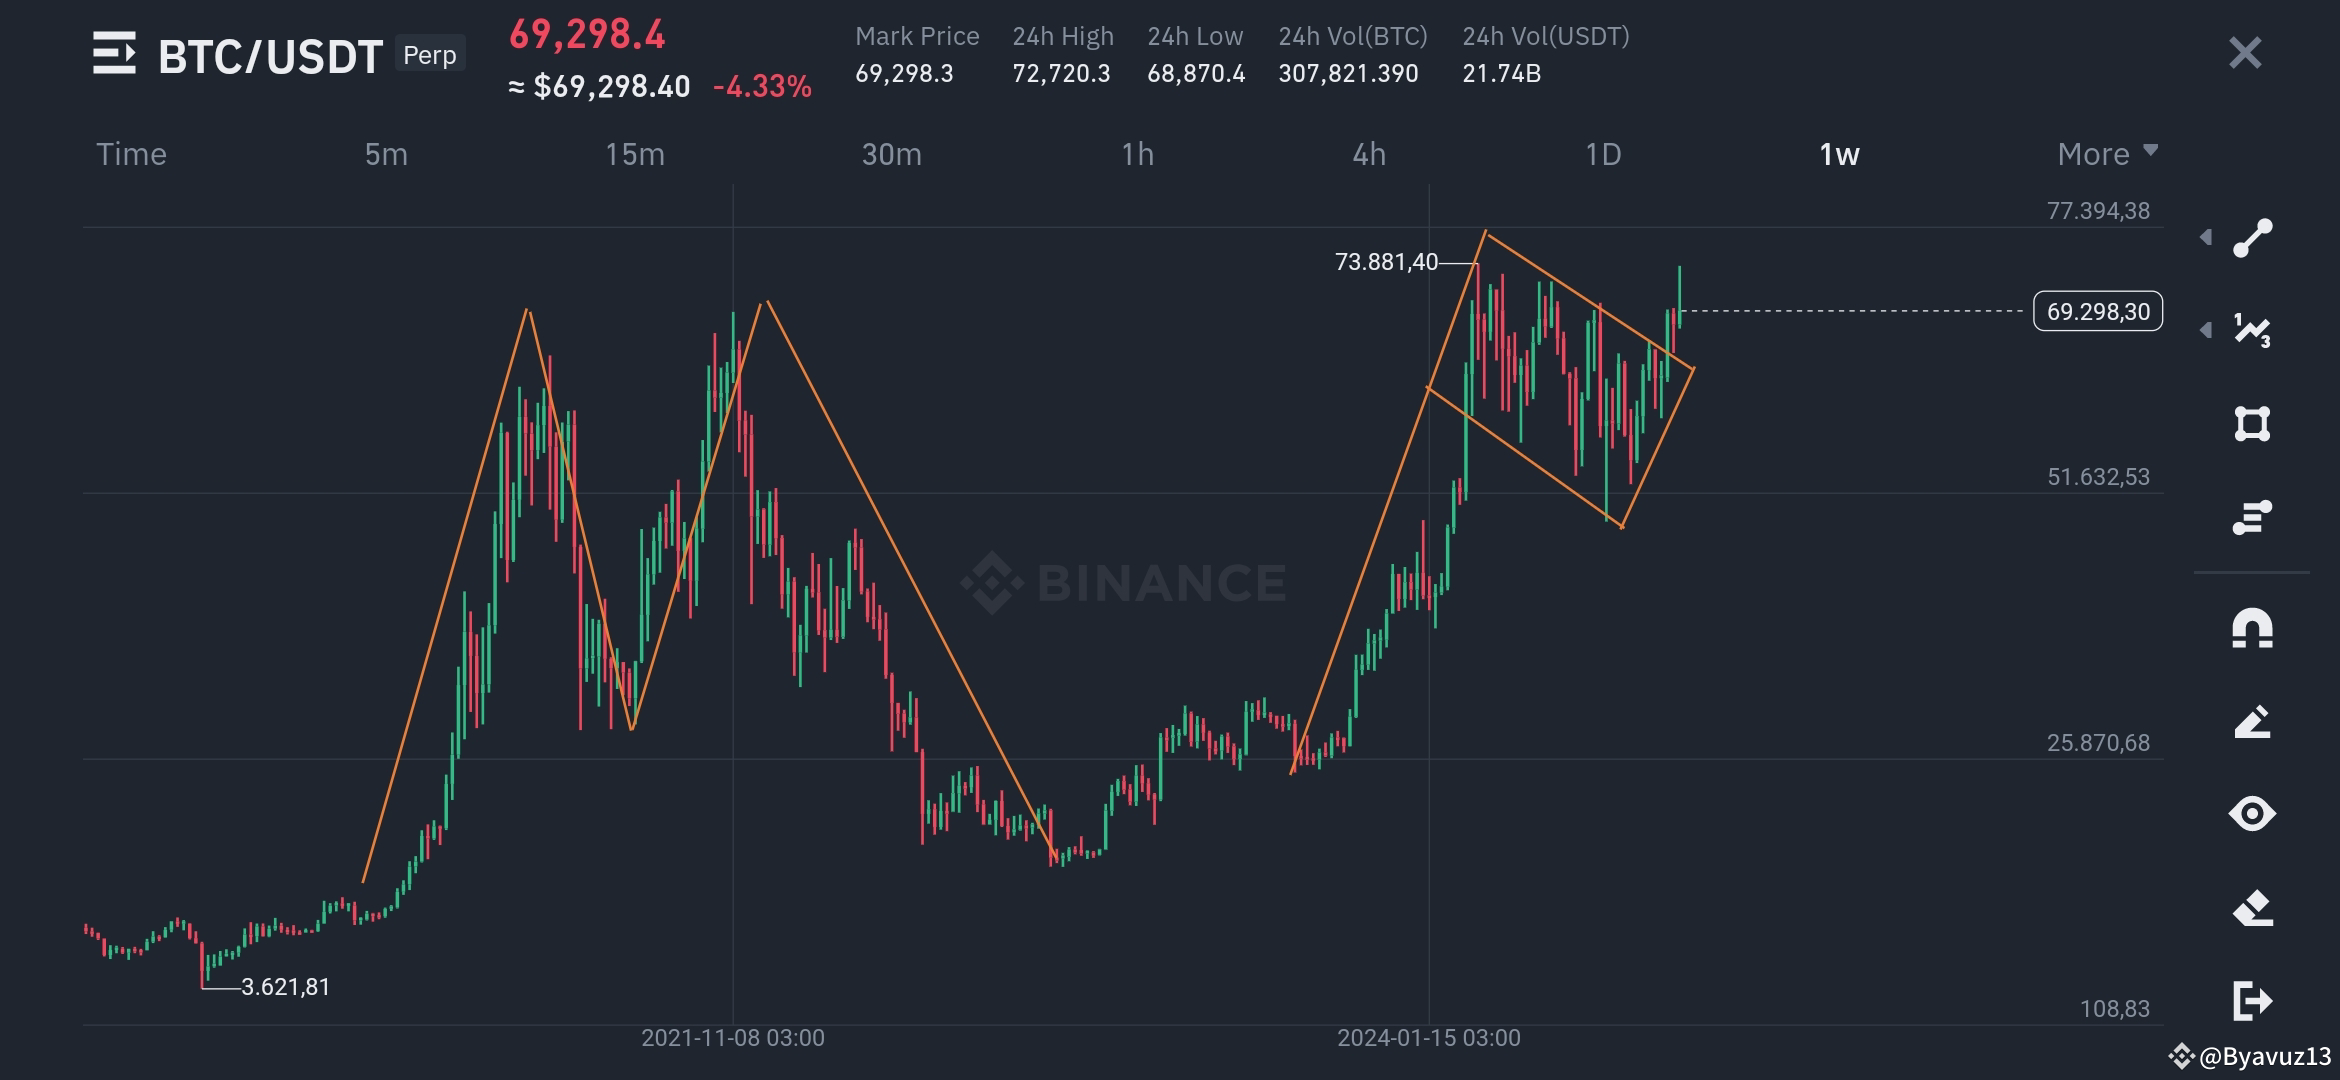Expand the wave pattern tool options arrow
Image resolution: width=2340 pixels, height=1080 pixels.
[x=2206, y=330]
